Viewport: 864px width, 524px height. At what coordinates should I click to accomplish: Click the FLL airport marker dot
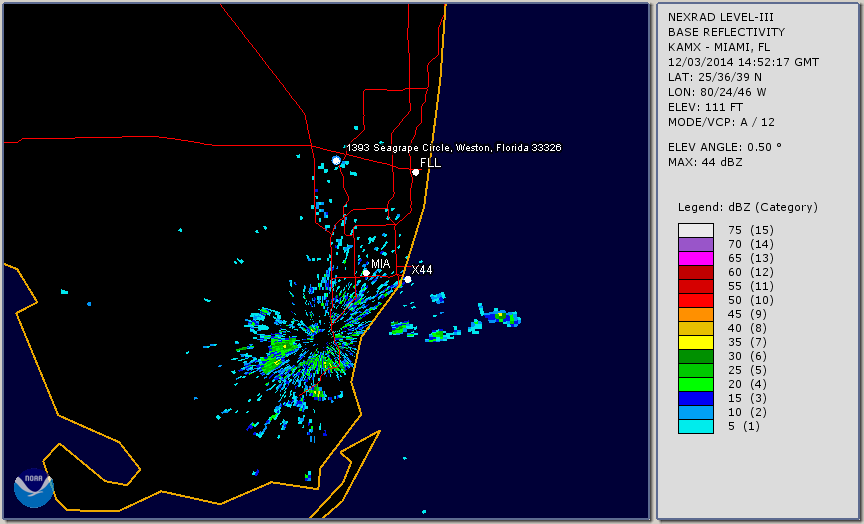(416, 172)
